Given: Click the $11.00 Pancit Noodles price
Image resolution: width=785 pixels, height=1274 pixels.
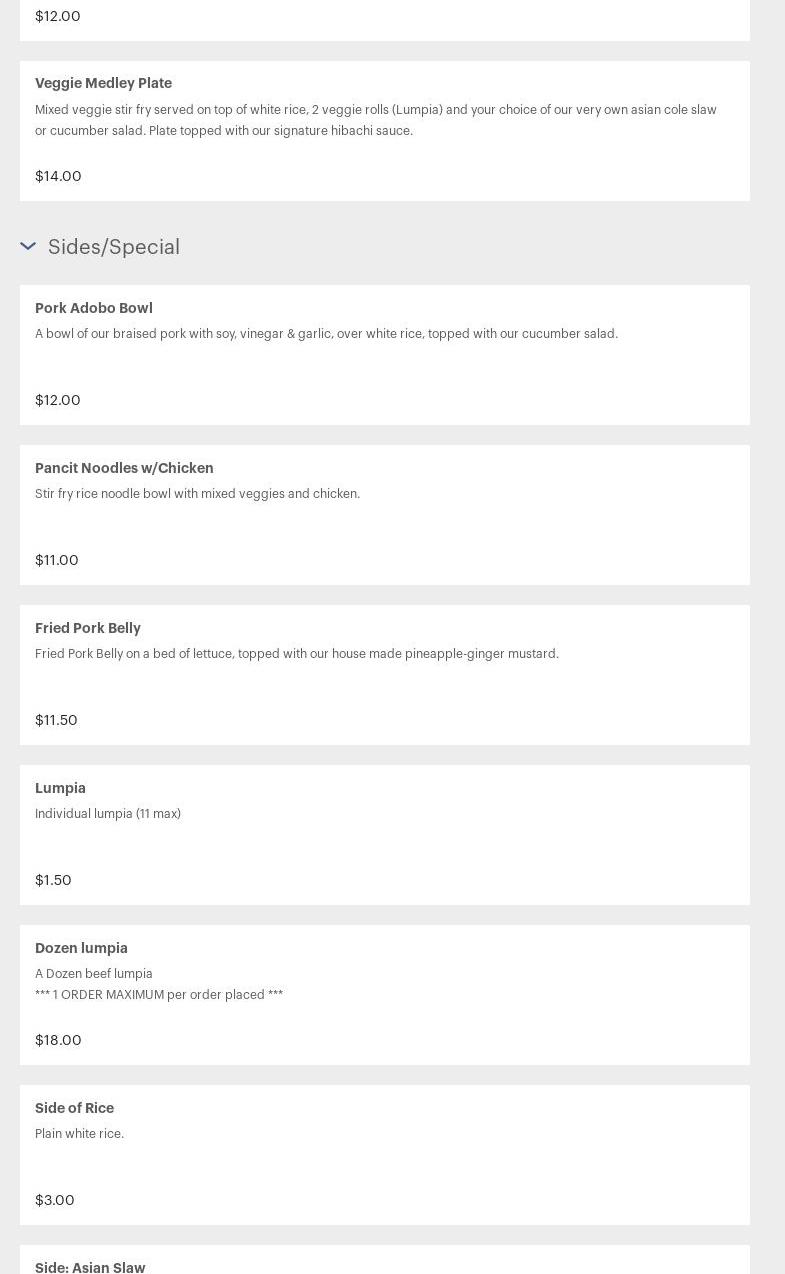Looking at the screenshot, I should 57,560.
